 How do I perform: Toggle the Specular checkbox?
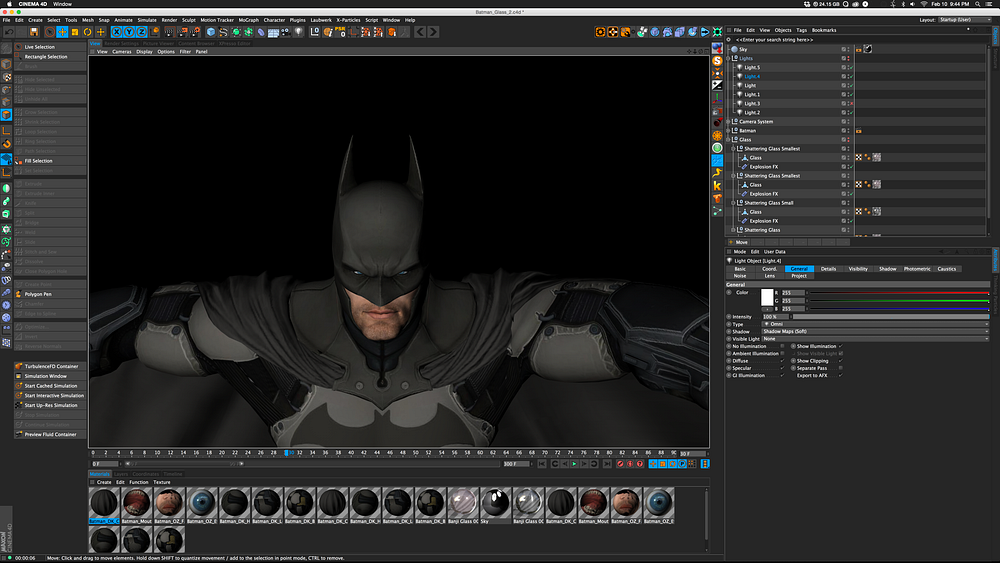coord(783,369)
